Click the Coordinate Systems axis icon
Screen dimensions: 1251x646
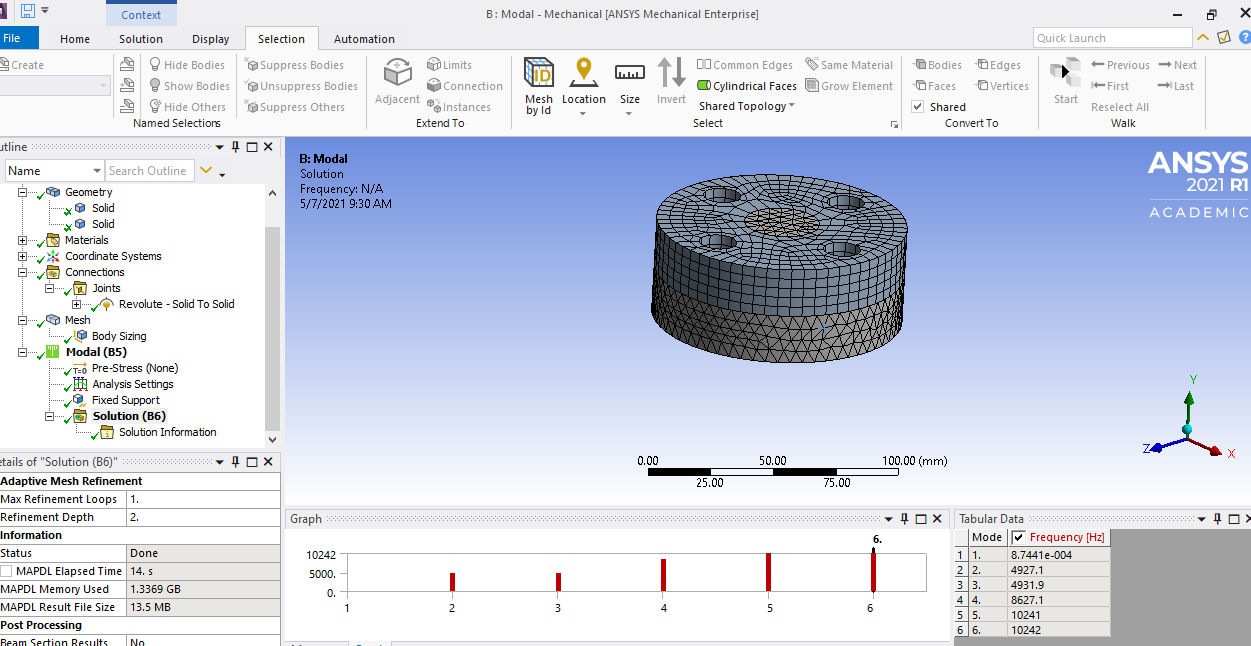tap(53, 256)
